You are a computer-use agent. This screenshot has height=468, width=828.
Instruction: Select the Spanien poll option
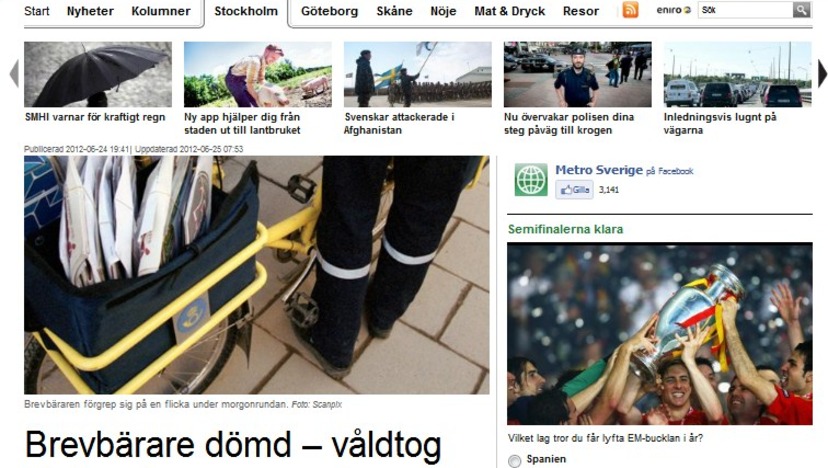(514, 461)
